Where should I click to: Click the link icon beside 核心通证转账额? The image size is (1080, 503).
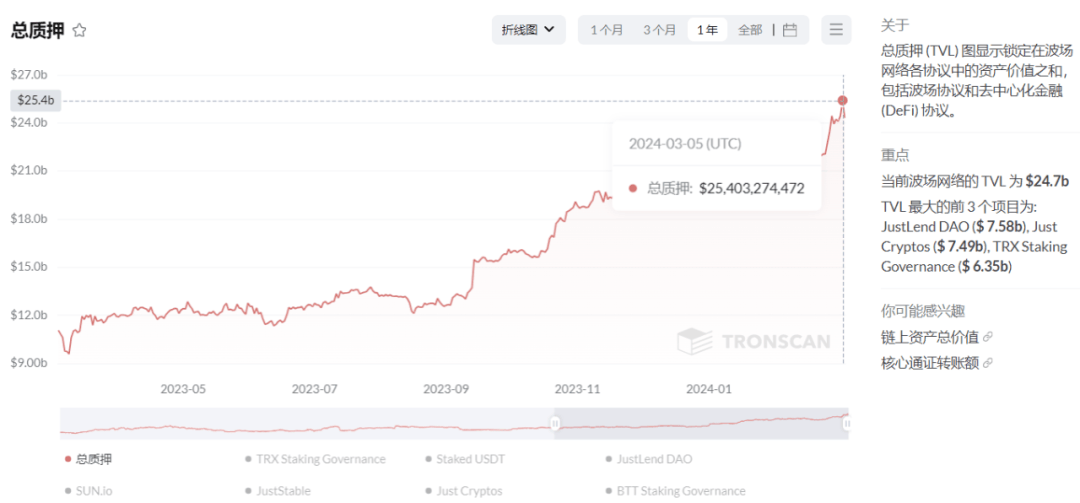point(988,363)
